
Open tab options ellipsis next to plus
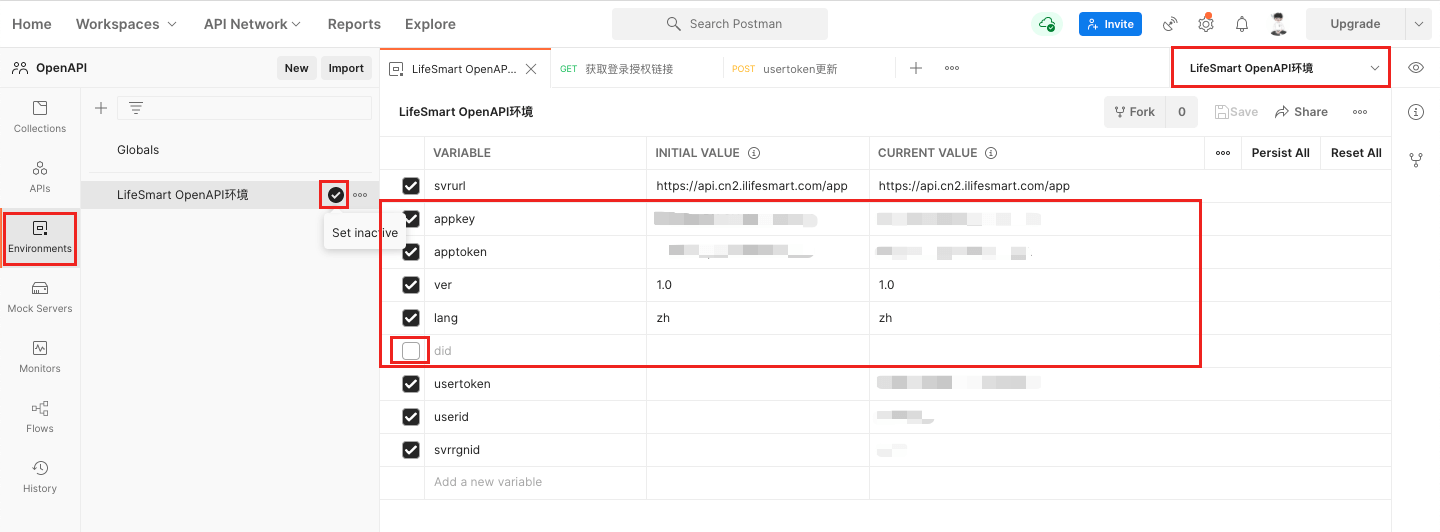click(952, 68)
